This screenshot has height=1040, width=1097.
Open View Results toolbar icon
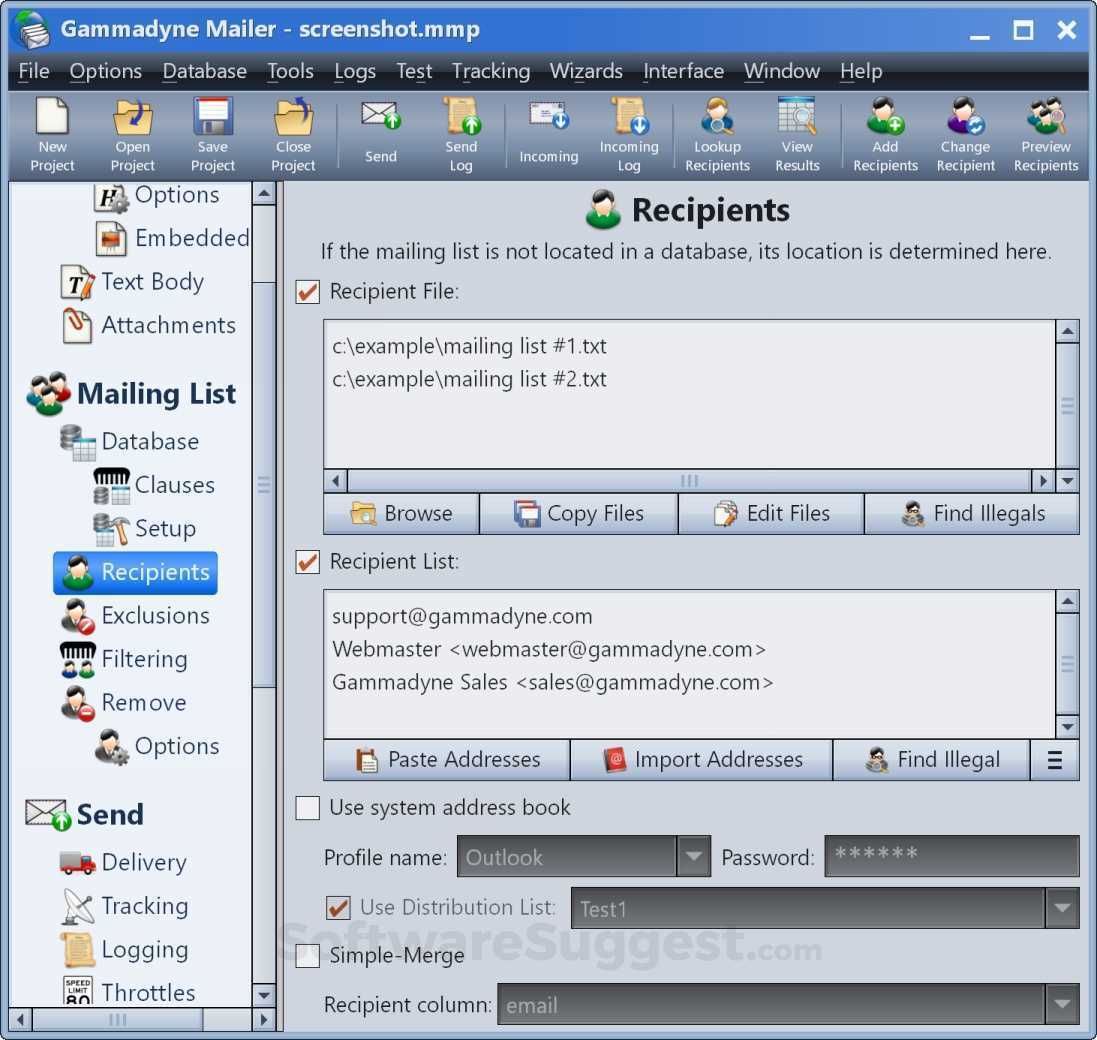click(797, 136)
